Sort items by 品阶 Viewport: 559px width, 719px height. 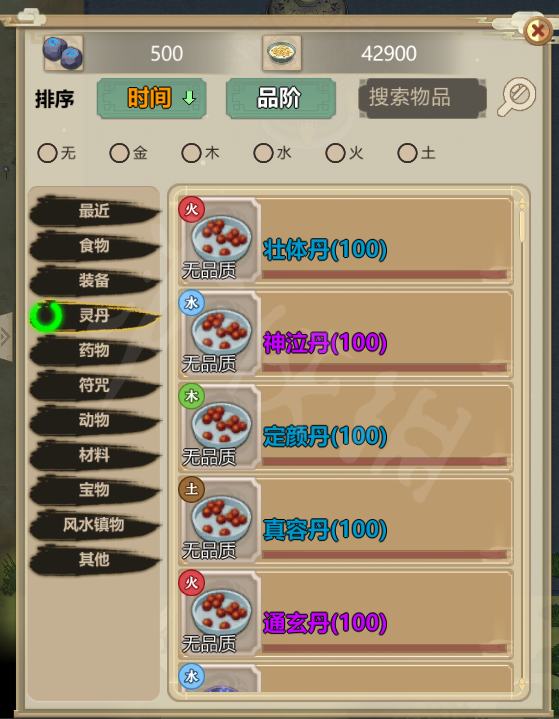pos(281,98)
